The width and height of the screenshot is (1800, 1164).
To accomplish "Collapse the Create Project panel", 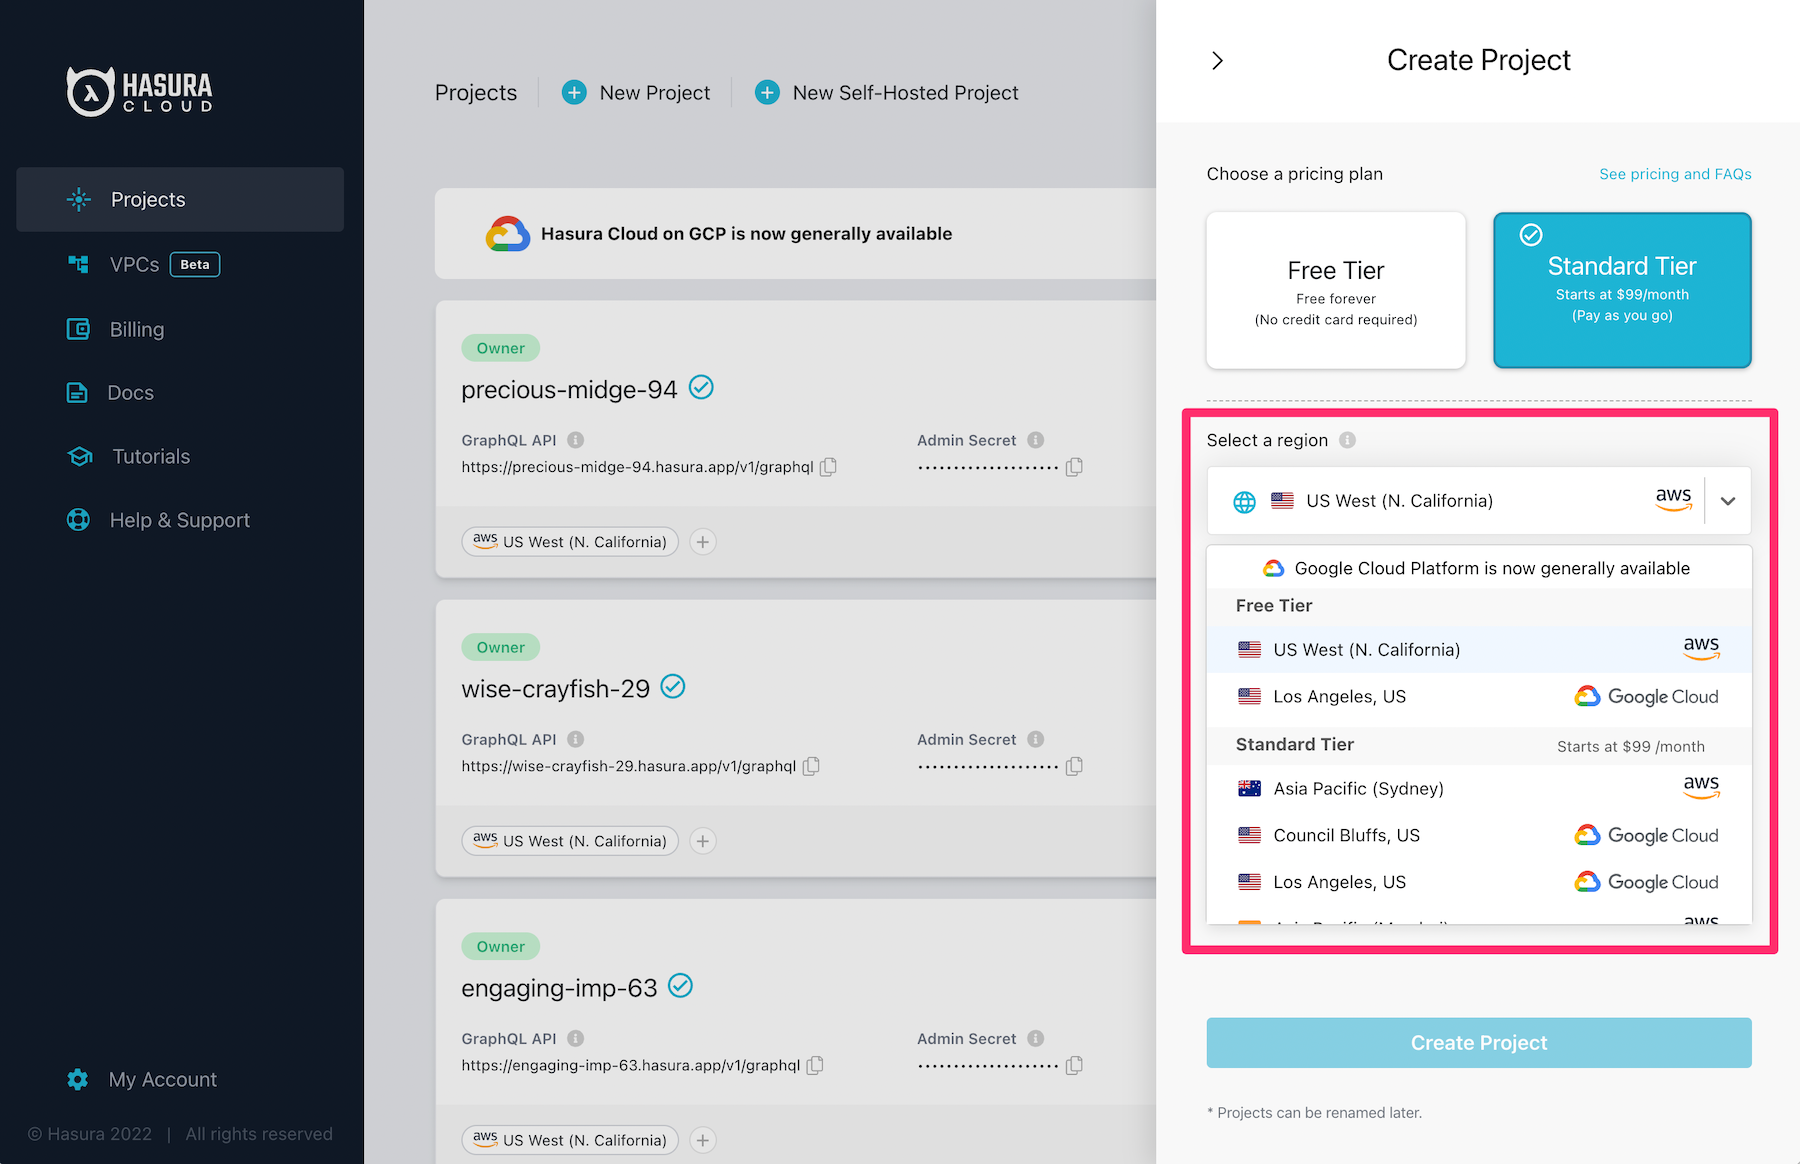I will [1217, 60].
